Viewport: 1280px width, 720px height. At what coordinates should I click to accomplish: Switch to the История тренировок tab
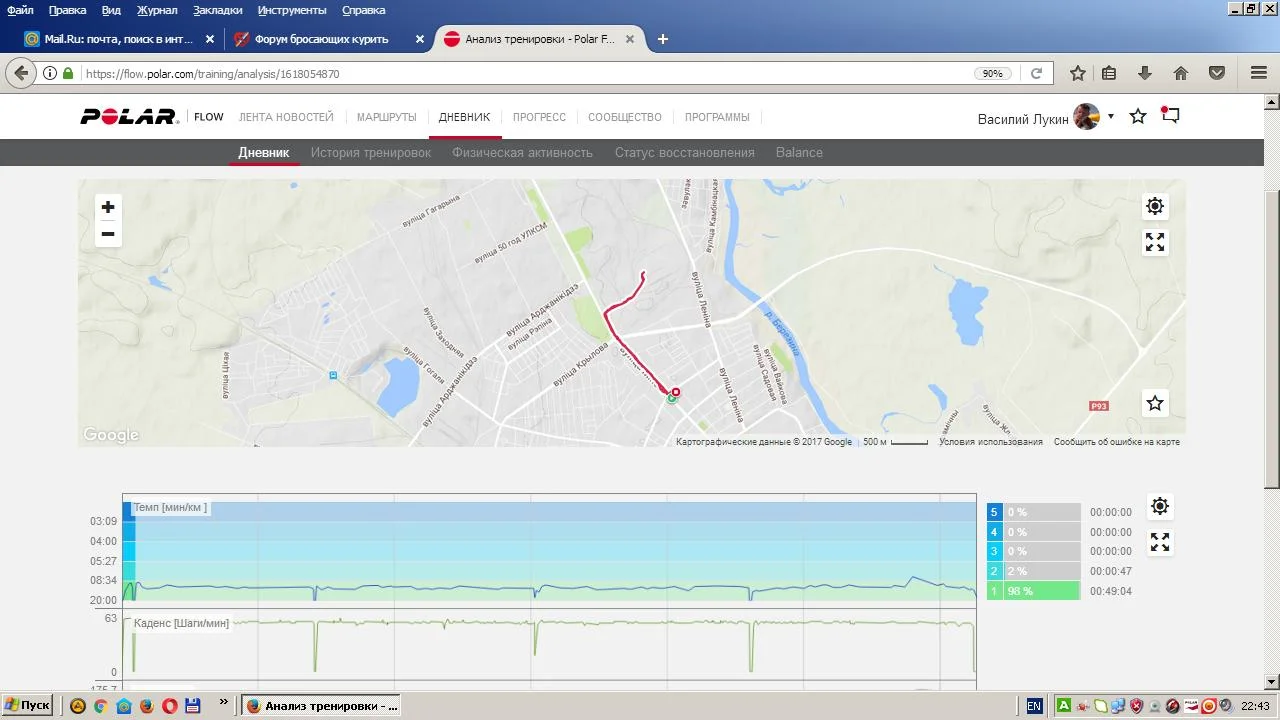370,153
